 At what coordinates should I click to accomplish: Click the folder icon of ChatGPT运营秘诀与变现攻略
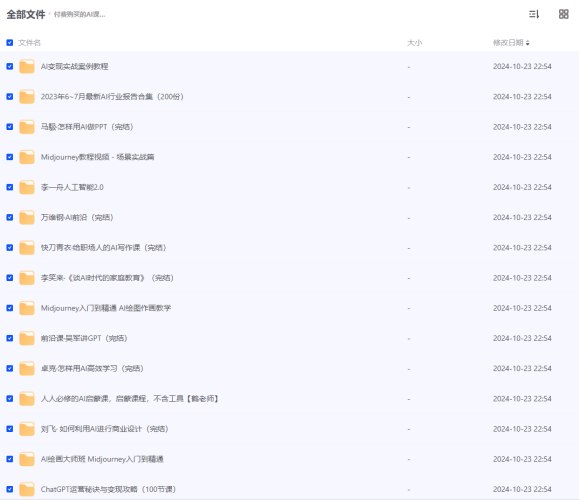pos(27,489)
